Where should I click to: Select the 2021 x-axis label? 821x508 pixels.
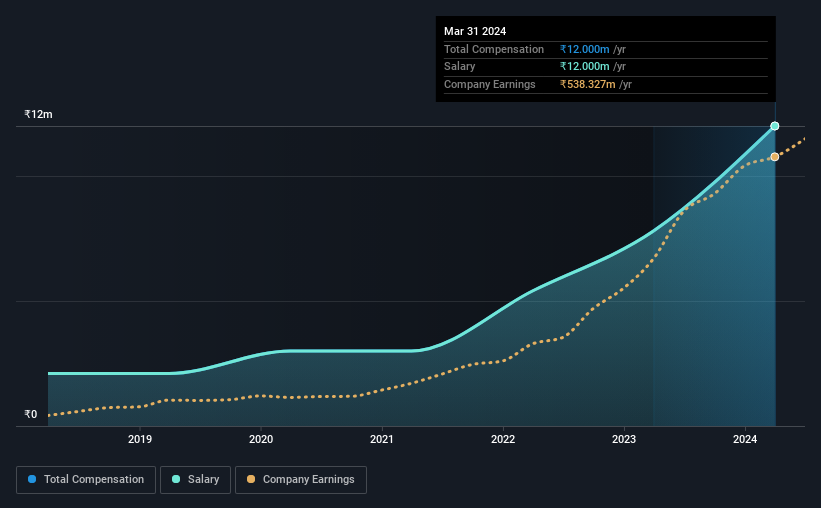[382, 439]
